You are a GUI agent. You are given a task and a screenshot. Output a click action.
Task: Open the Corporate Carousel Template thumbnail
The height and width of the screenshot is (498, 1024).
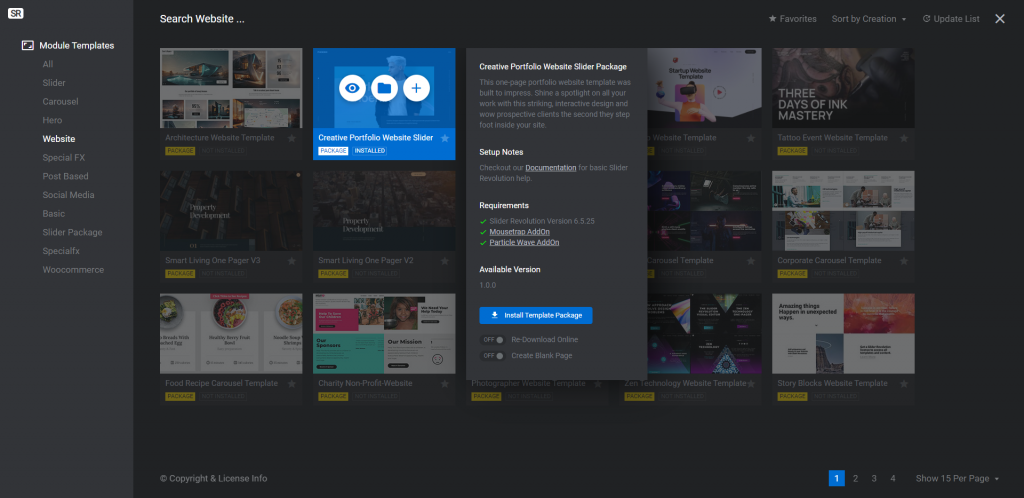click(x=843, y=211)
